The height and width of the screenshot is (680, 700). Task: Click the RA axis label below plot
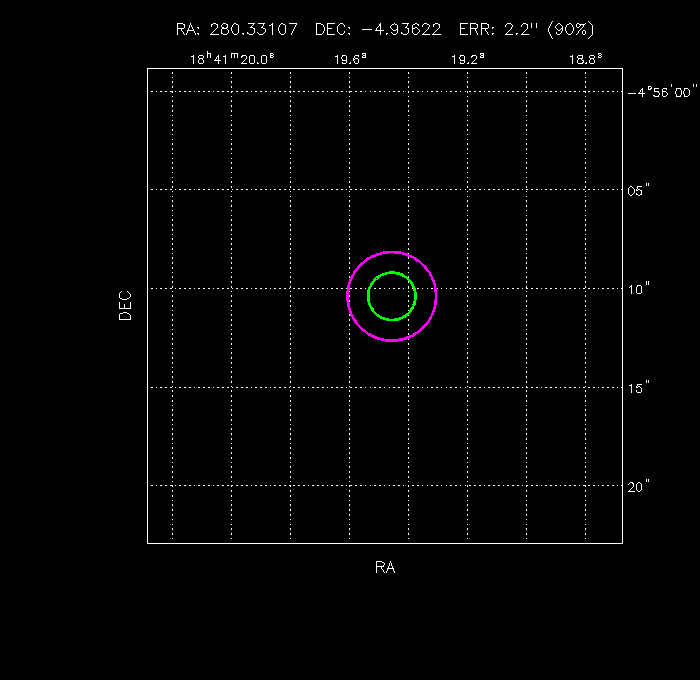pos(385,568)
